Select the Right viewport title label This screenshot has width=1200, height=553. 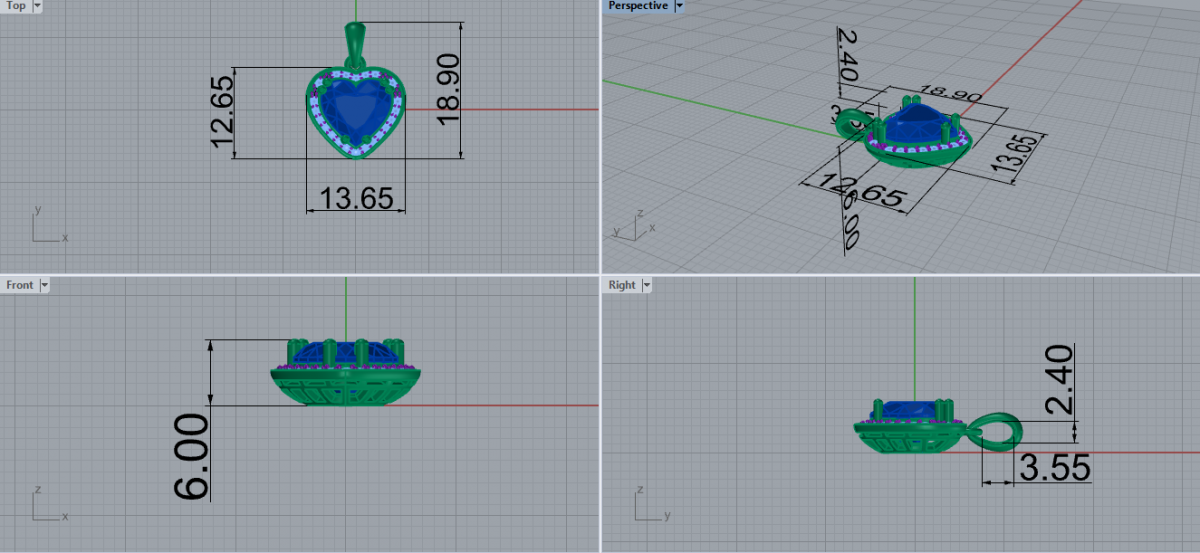coord(621,285)
